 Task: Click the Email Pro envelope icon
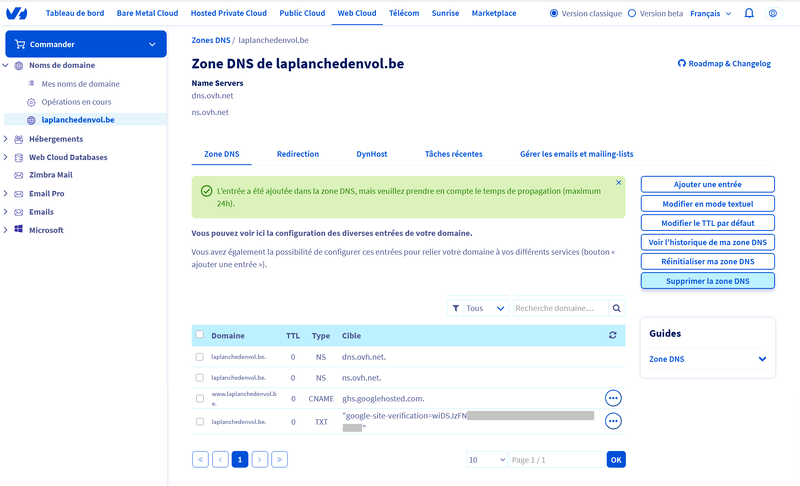19,194
